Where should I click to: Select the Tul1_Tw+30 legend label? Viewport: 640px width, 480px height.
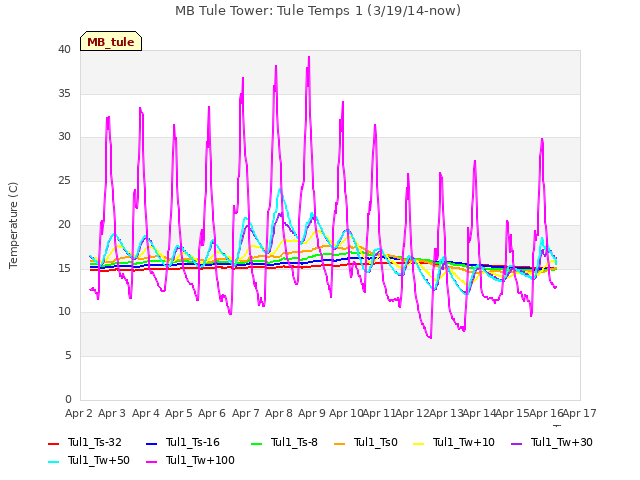(x=562, y=442)
